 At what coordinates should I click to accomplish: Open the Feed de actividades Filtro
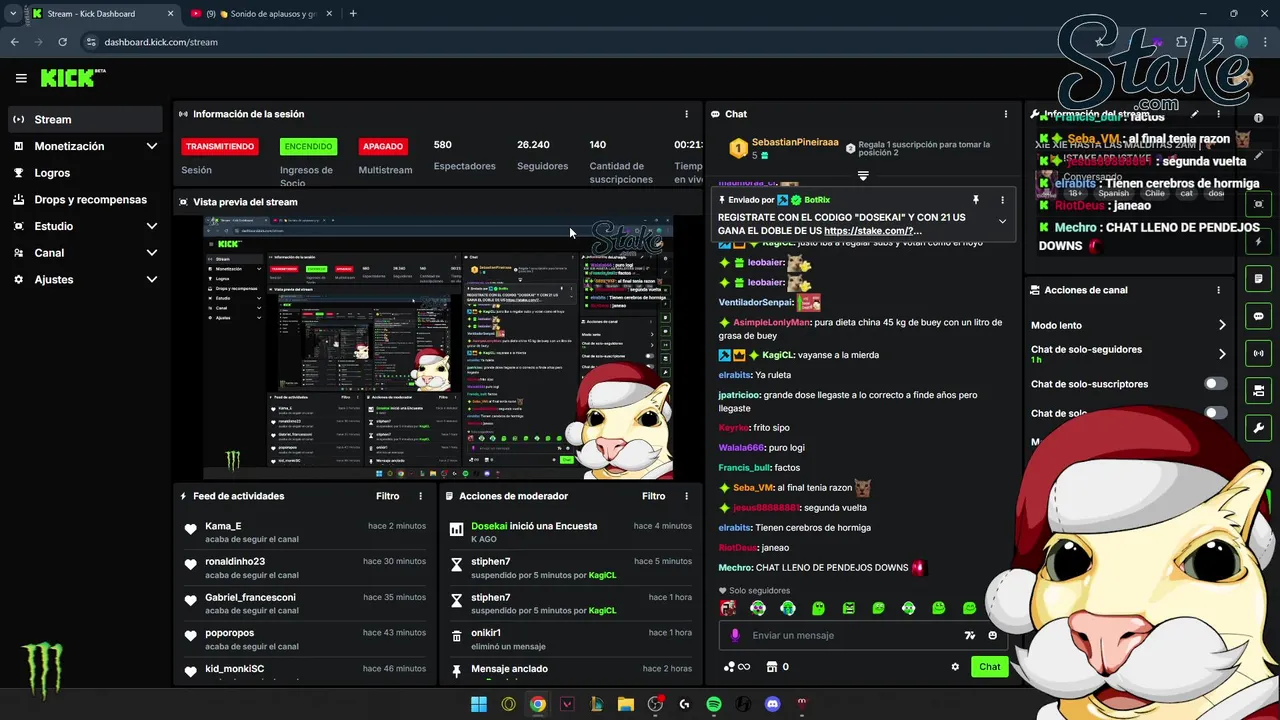click(x=387, y=496)
